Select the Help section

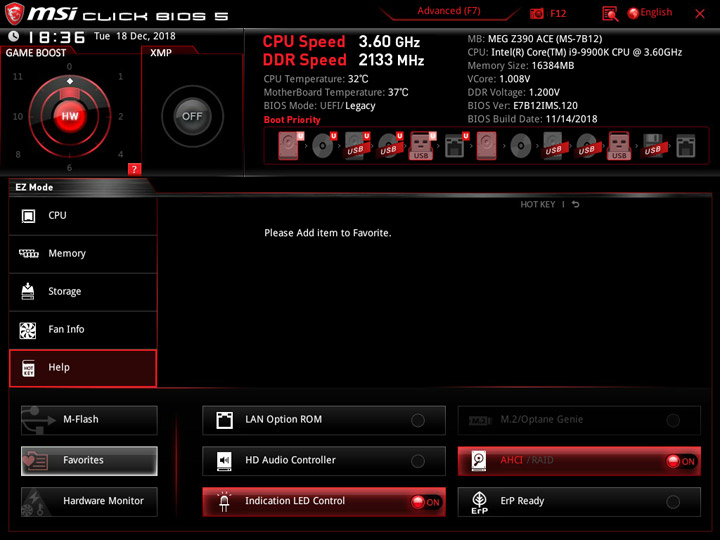83,368
